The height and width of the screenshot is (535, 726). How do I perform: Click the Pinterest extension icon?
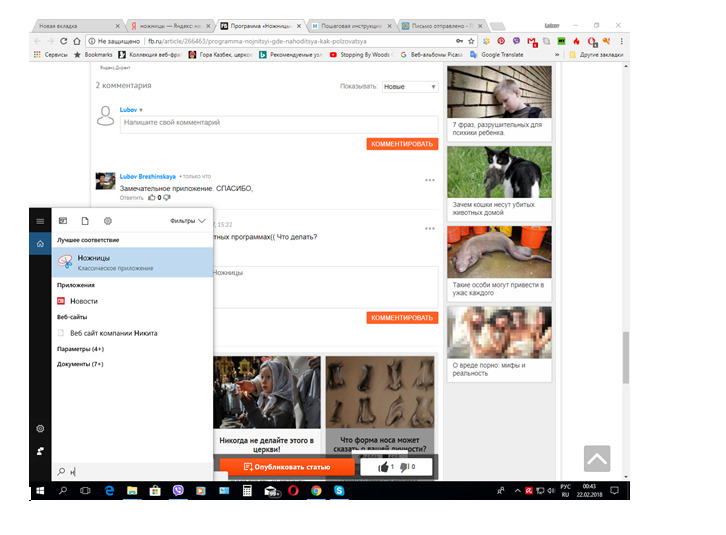(x=501, y=41)
